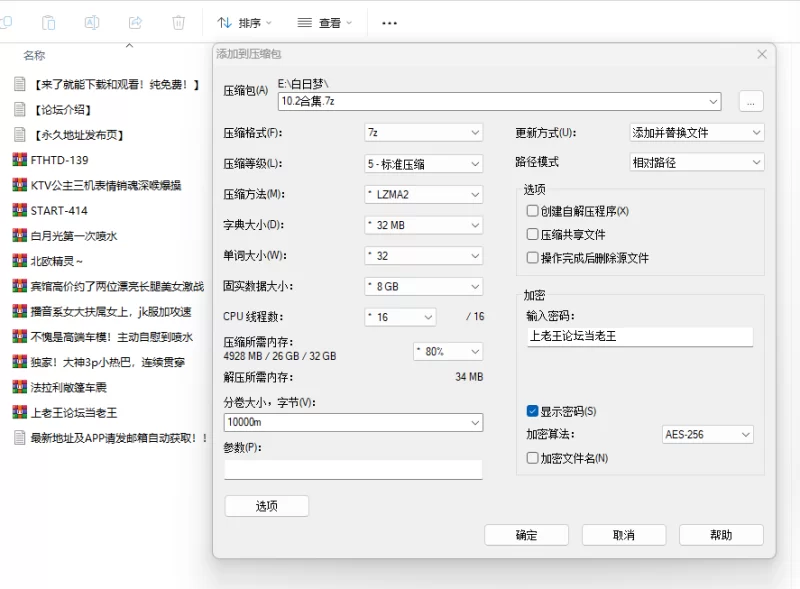
Task: Click the Delete trash icon in toolbar
Action: pyautogui.click(x=178, y=22)
